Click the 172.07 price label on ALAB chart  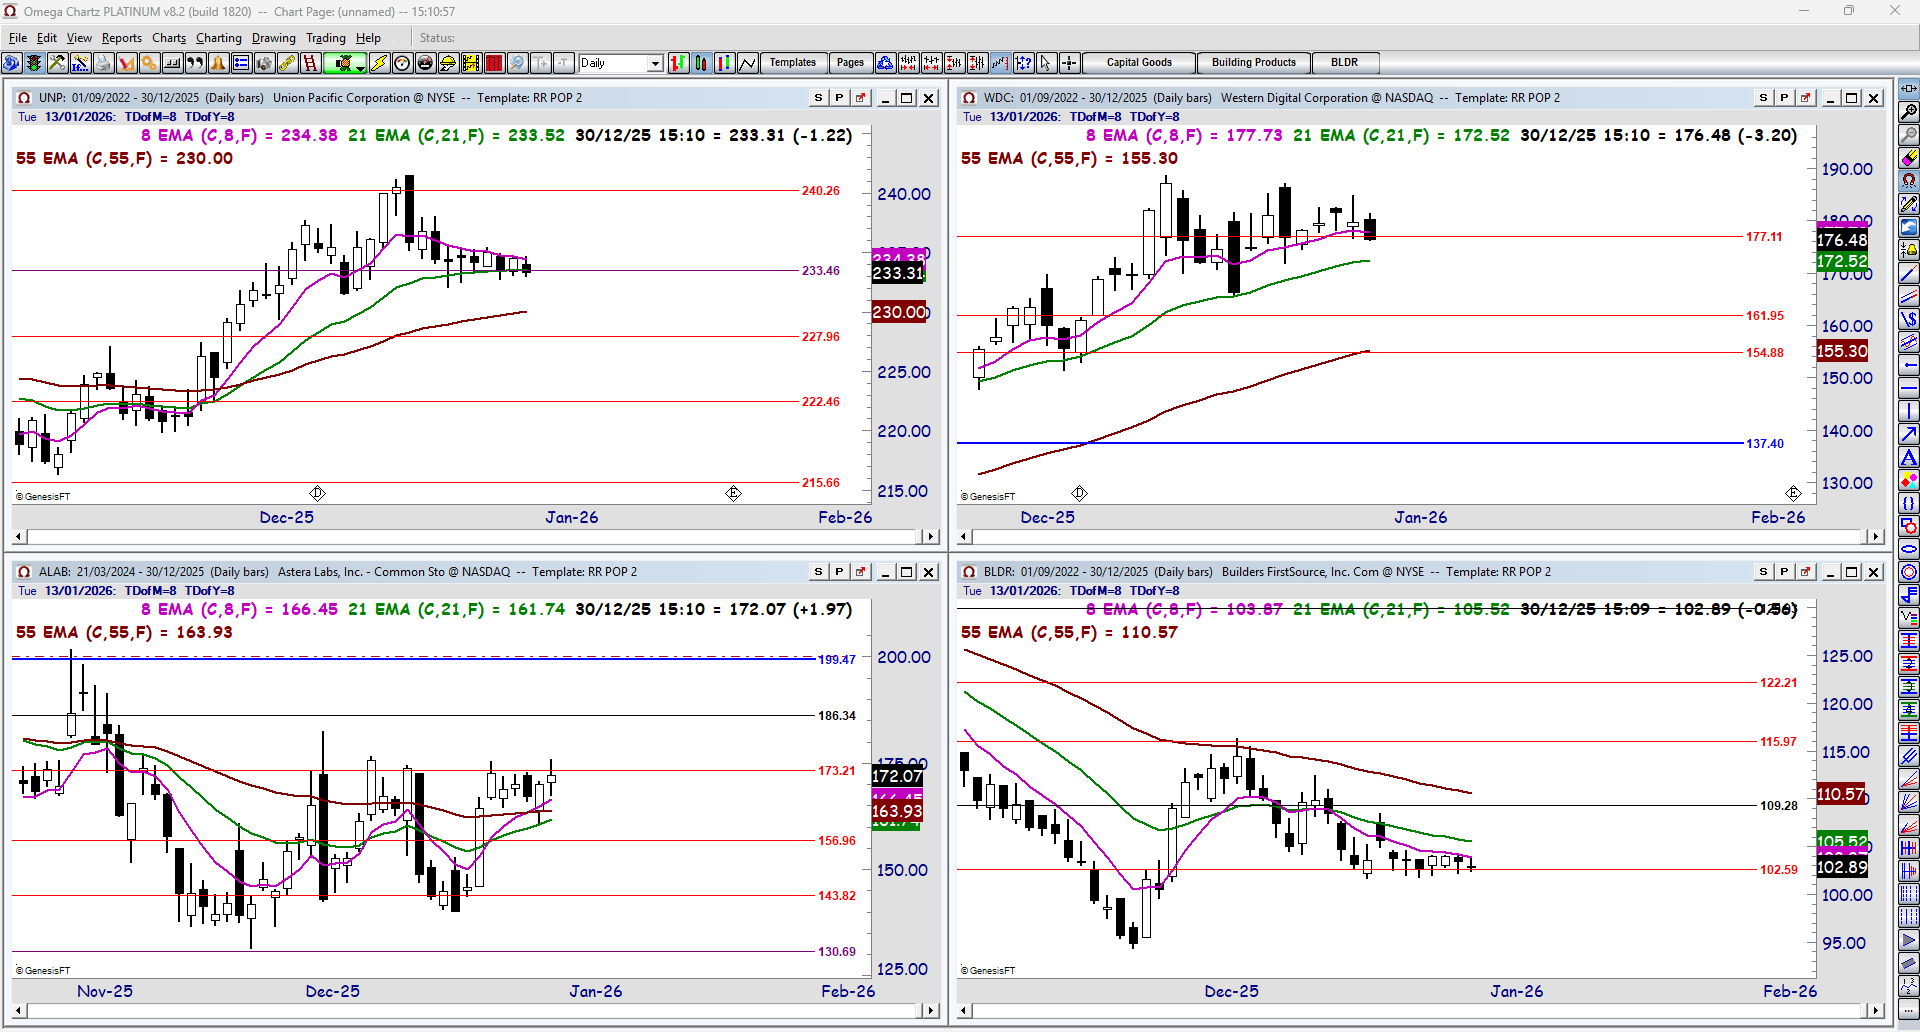coord(897,776)
